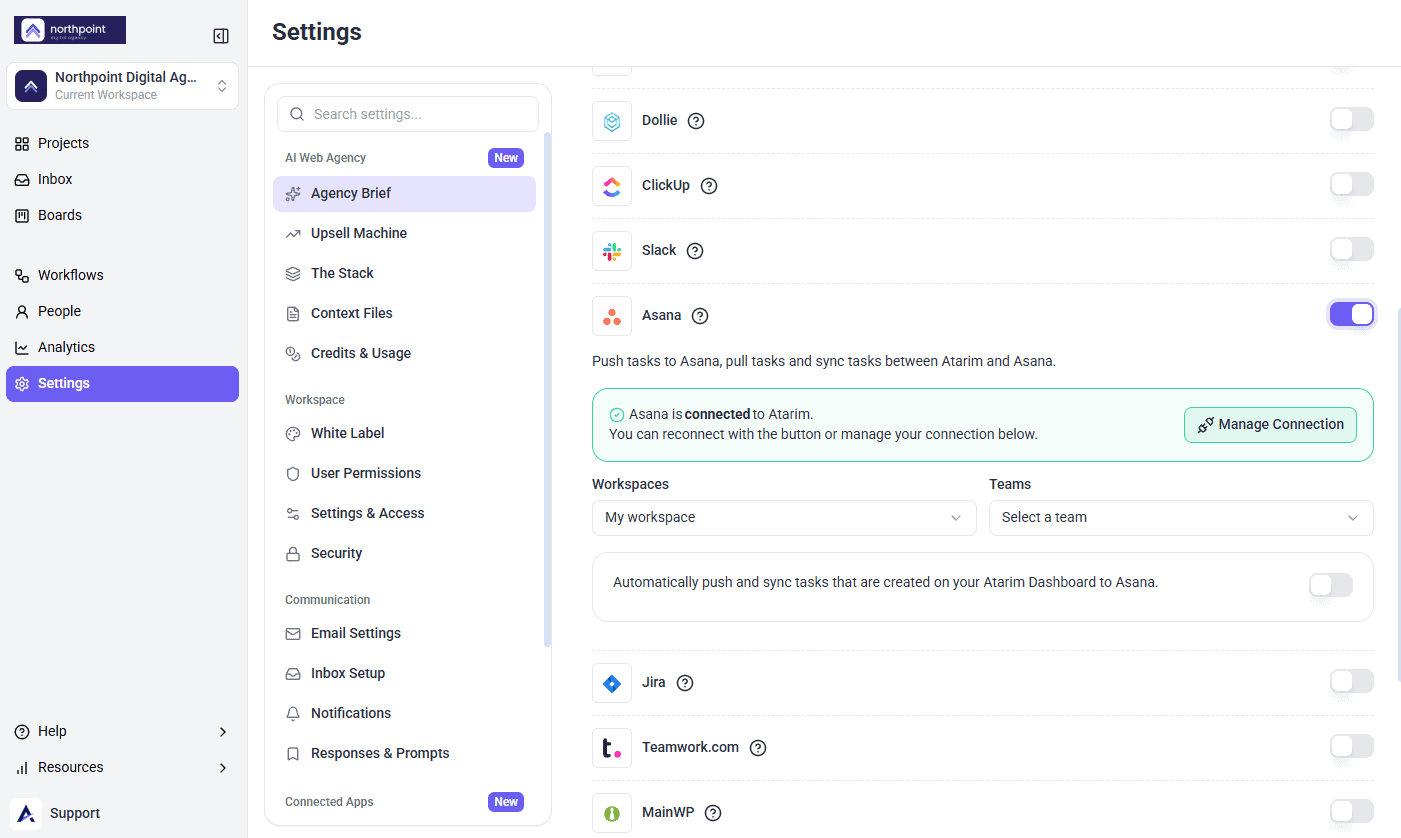Click the ClickUp integration logo

point(612,186)
